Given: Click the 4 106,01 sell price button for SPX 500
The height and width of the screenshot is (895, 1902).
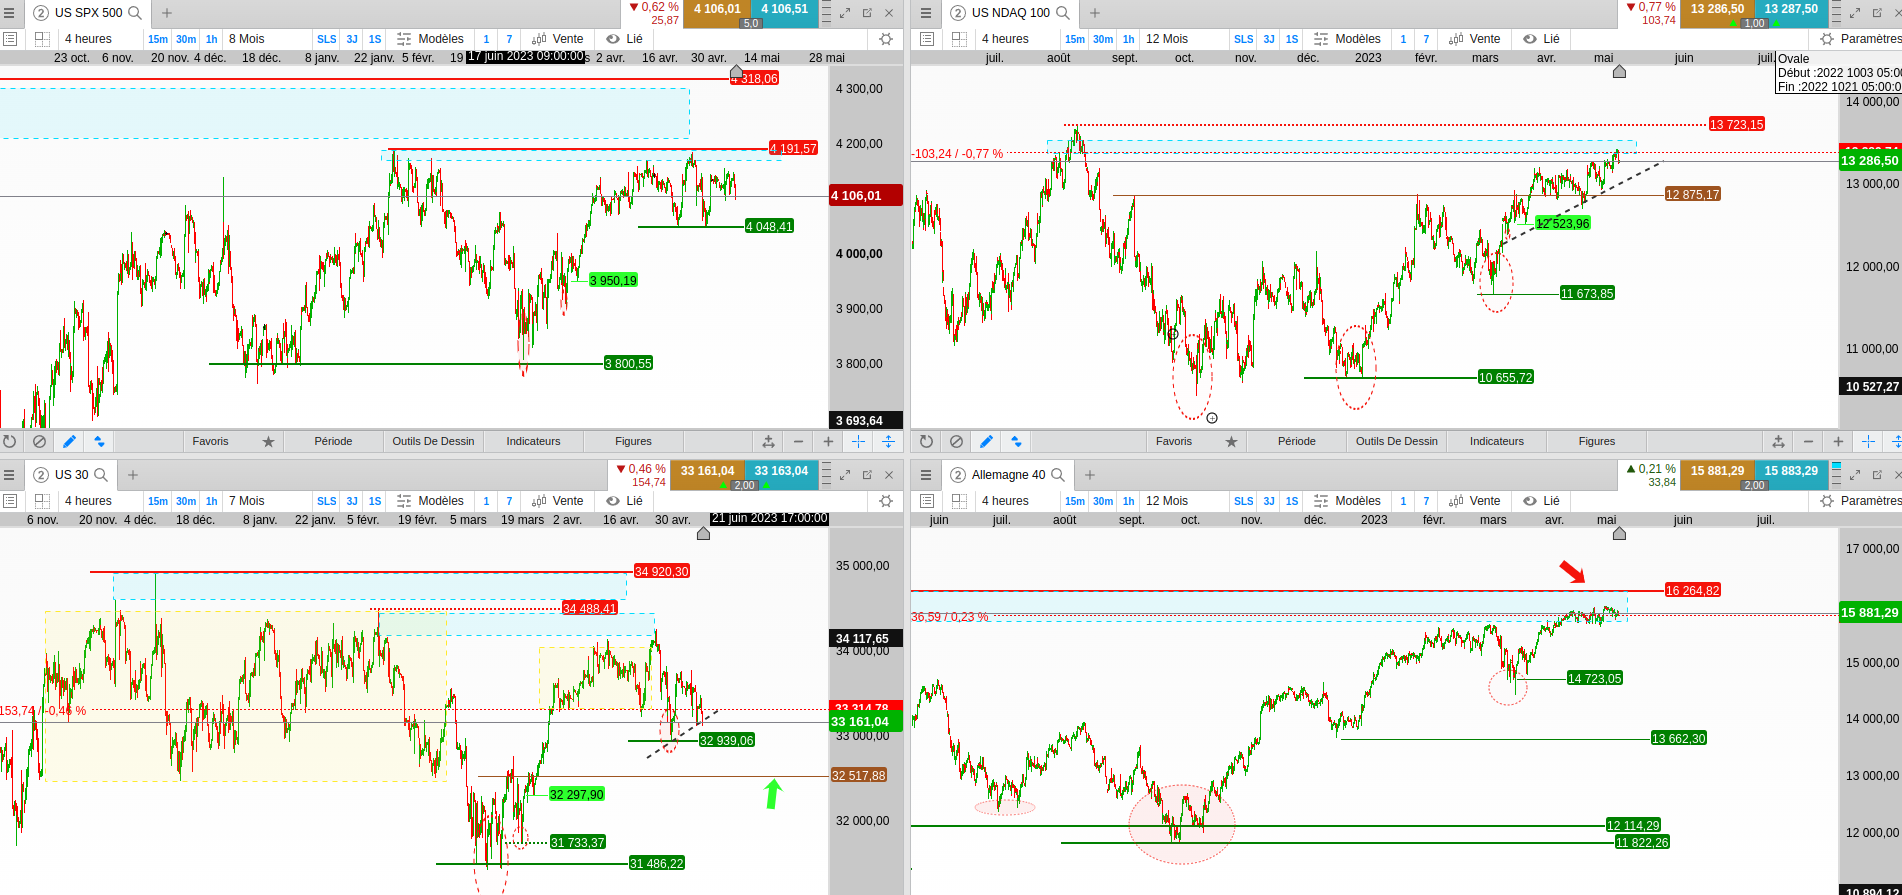Looking at the screenshot, I should coord(718,14).
